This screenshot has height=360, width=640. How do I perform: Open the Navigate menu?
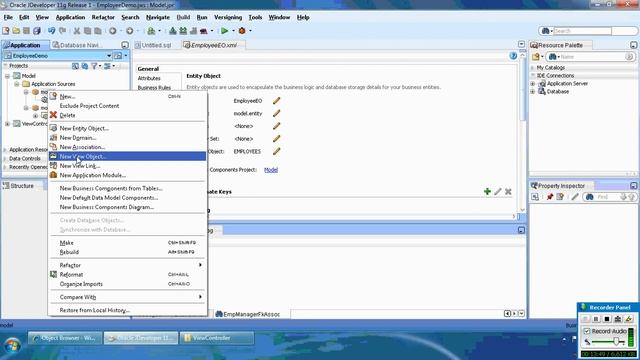point(158,18)
